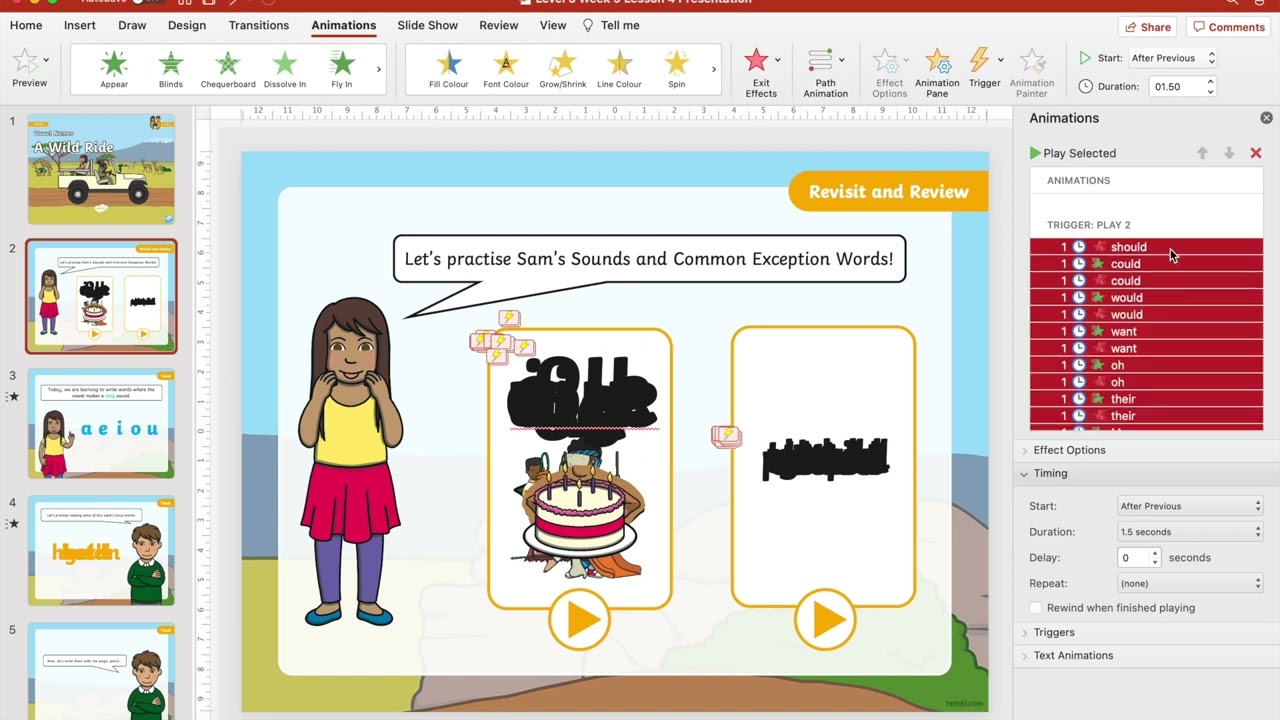Expand emphasis effects gallery arrow
Image resolution: width=1280 pixels, height=720 pixels.
click(713, 70)
